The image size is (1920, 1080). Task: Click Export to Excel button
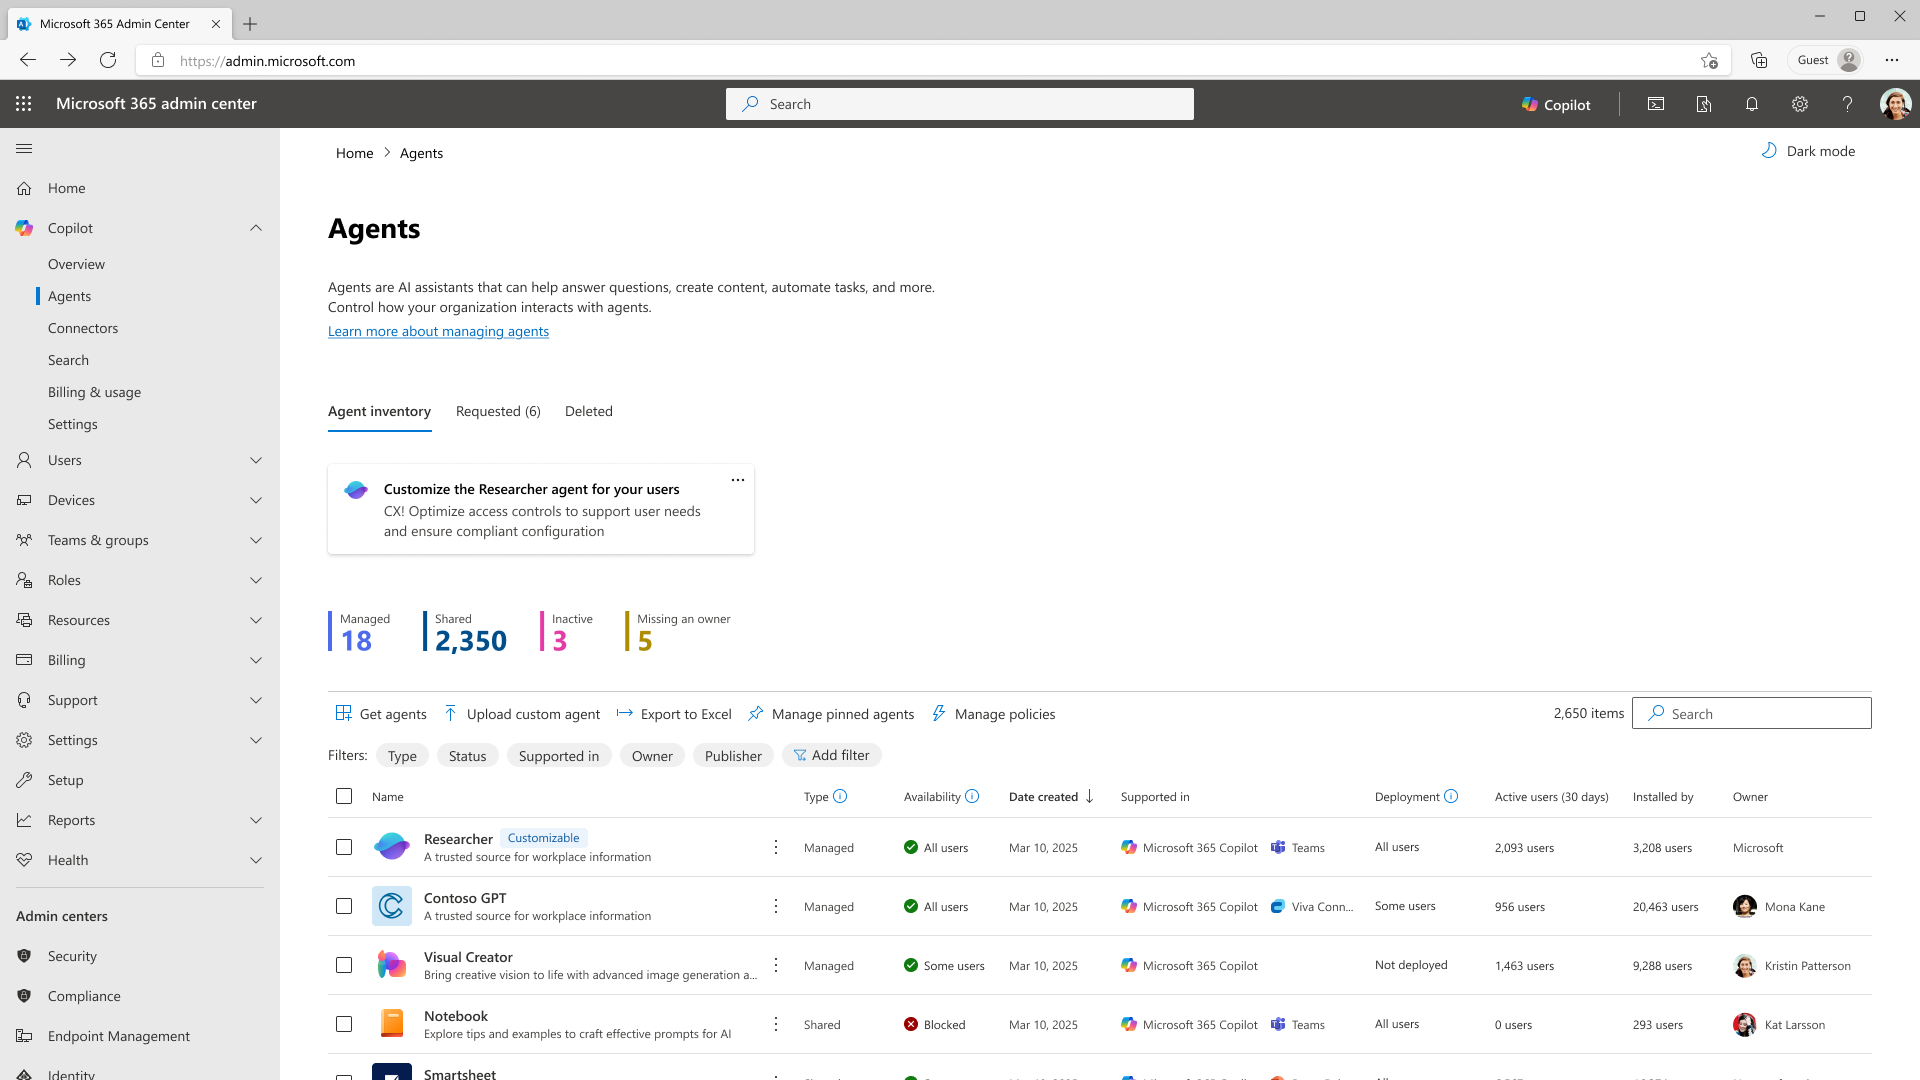(674, 714)
